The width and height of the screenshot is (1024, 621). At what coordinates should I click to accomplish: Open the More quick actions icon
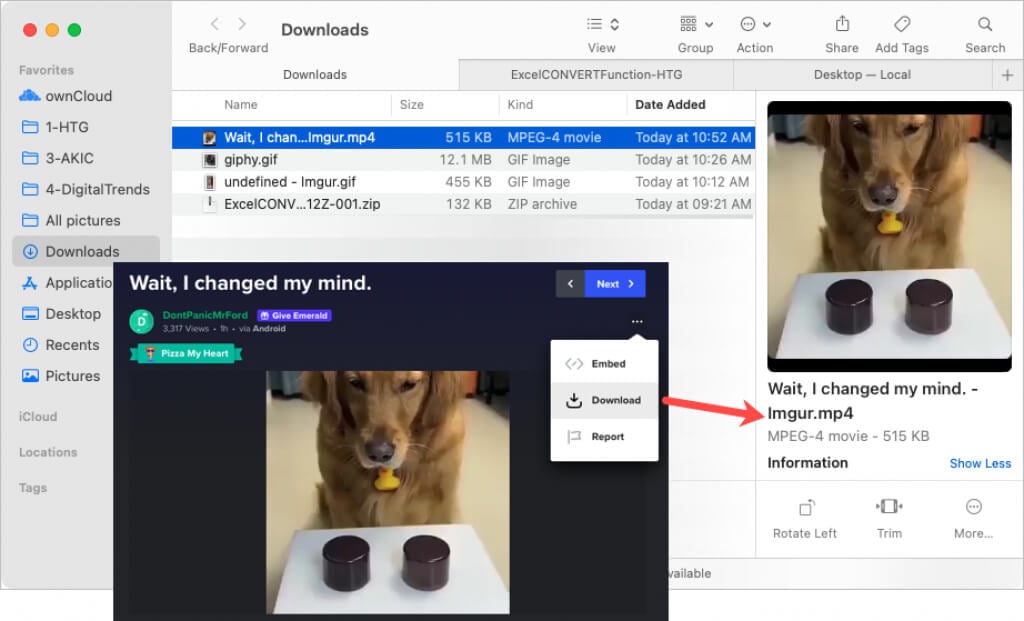click(973, 507)
